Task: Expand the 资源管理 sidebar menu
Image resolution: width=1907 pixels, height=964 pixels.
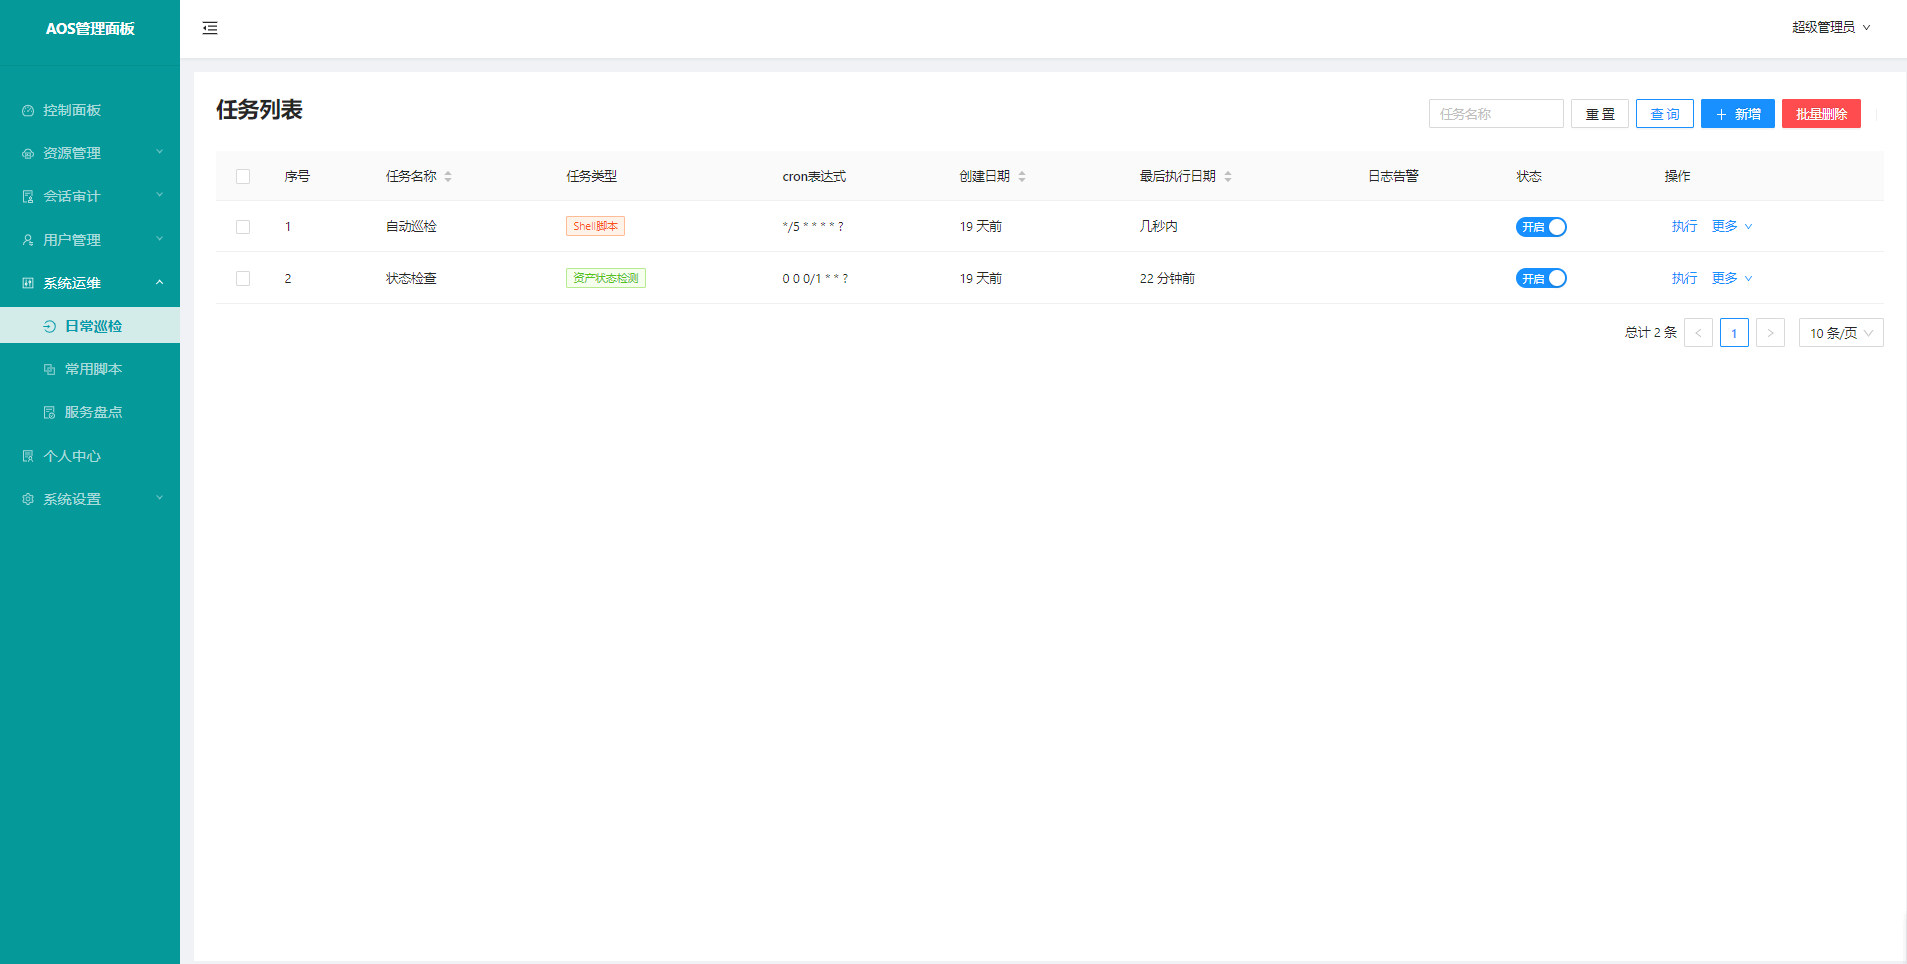Action: point(90,153)
